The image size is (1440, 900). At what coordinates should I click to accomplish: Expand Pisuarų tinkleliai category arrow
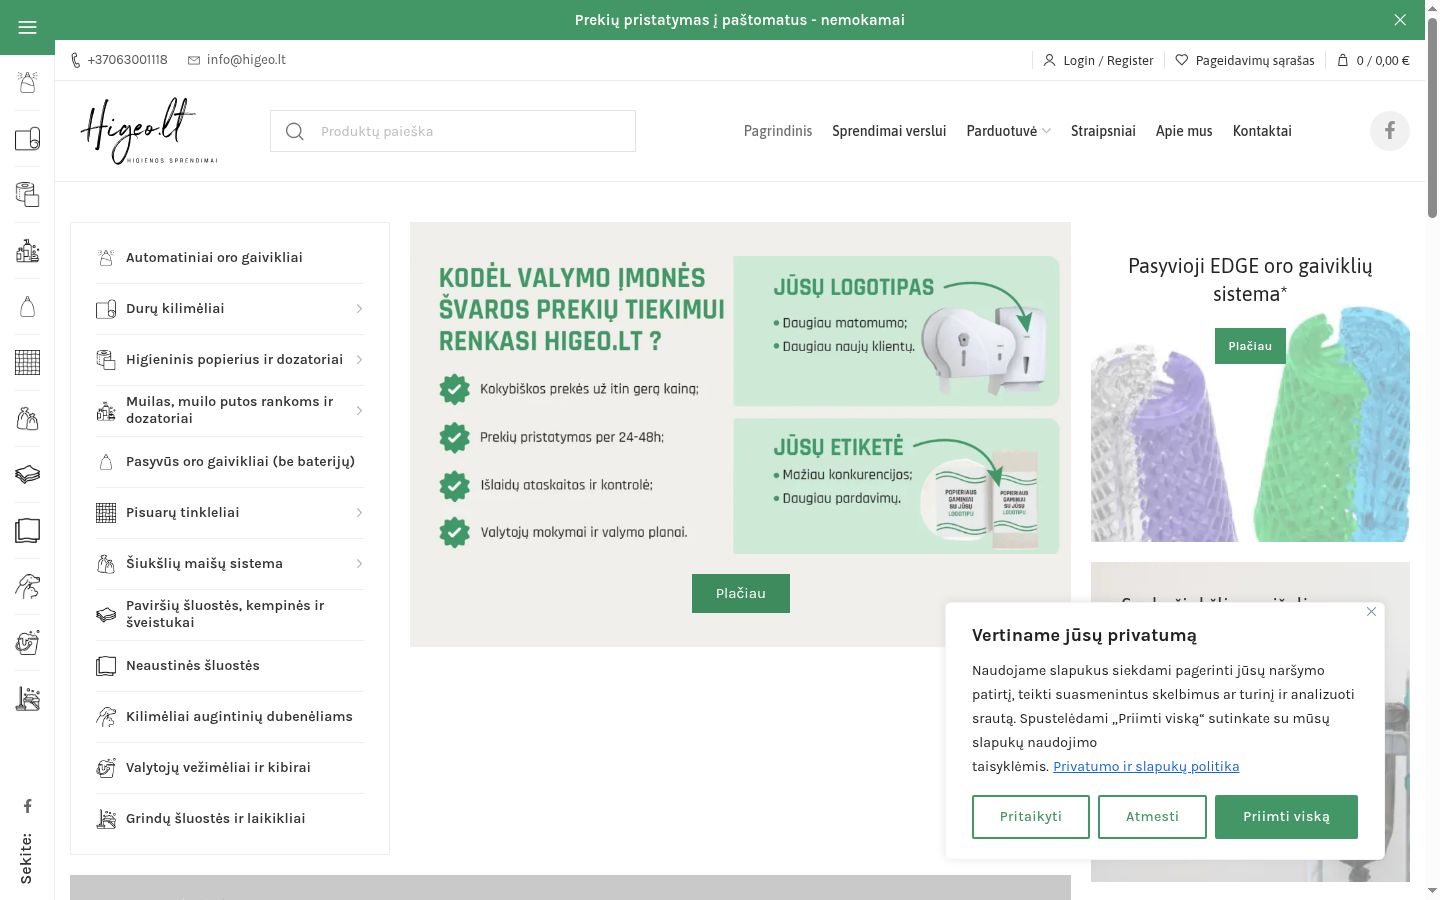pos(359,513)
